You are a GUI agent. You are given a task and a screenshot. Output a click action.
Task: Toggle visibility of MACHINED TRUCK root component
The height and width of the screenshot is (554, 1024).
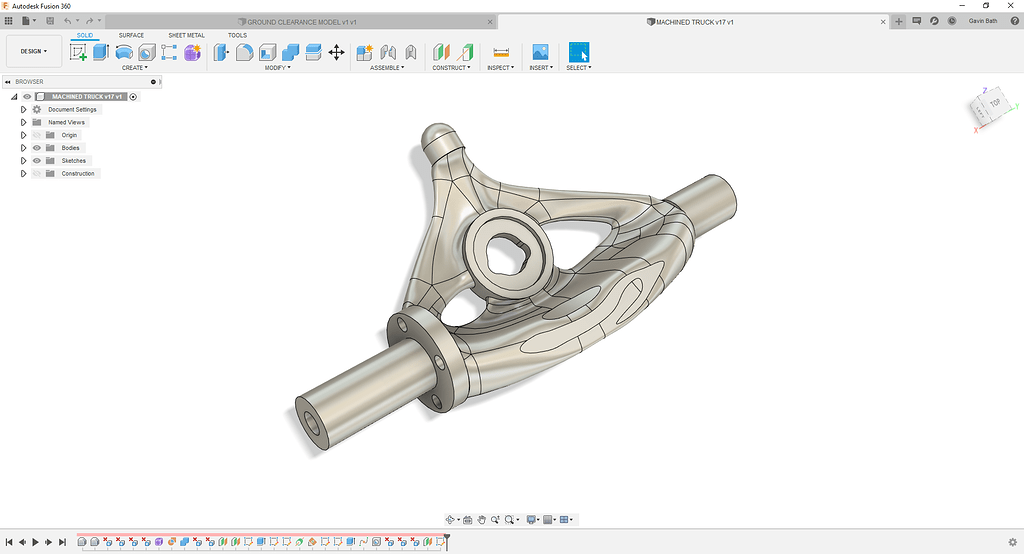tap(27, 97)
